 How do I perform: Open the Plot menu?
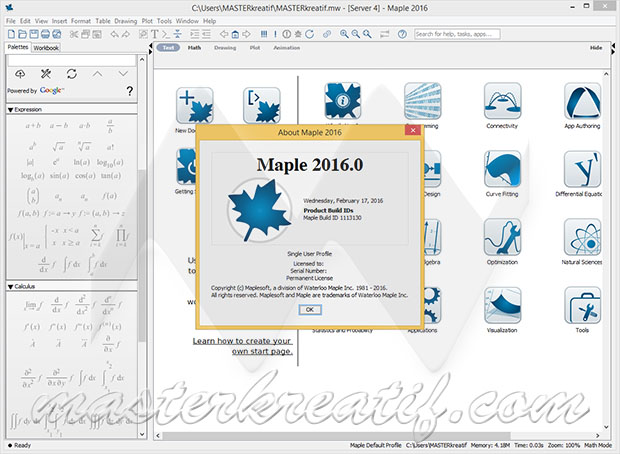147,21
